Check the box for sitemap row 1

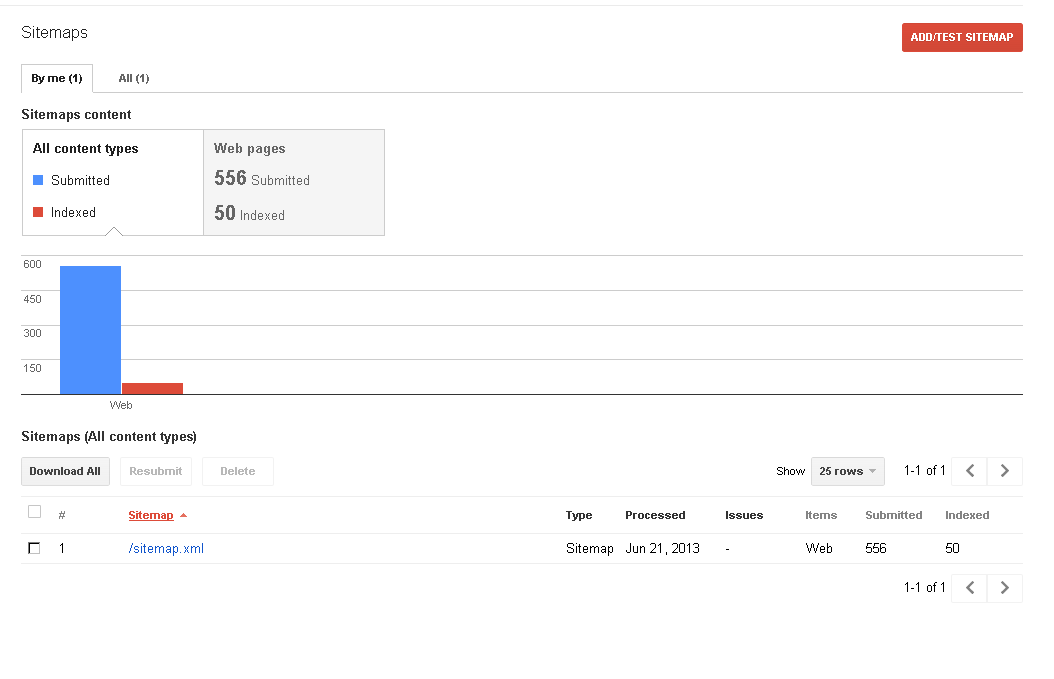pyautogui.click(x=35, y=548)
